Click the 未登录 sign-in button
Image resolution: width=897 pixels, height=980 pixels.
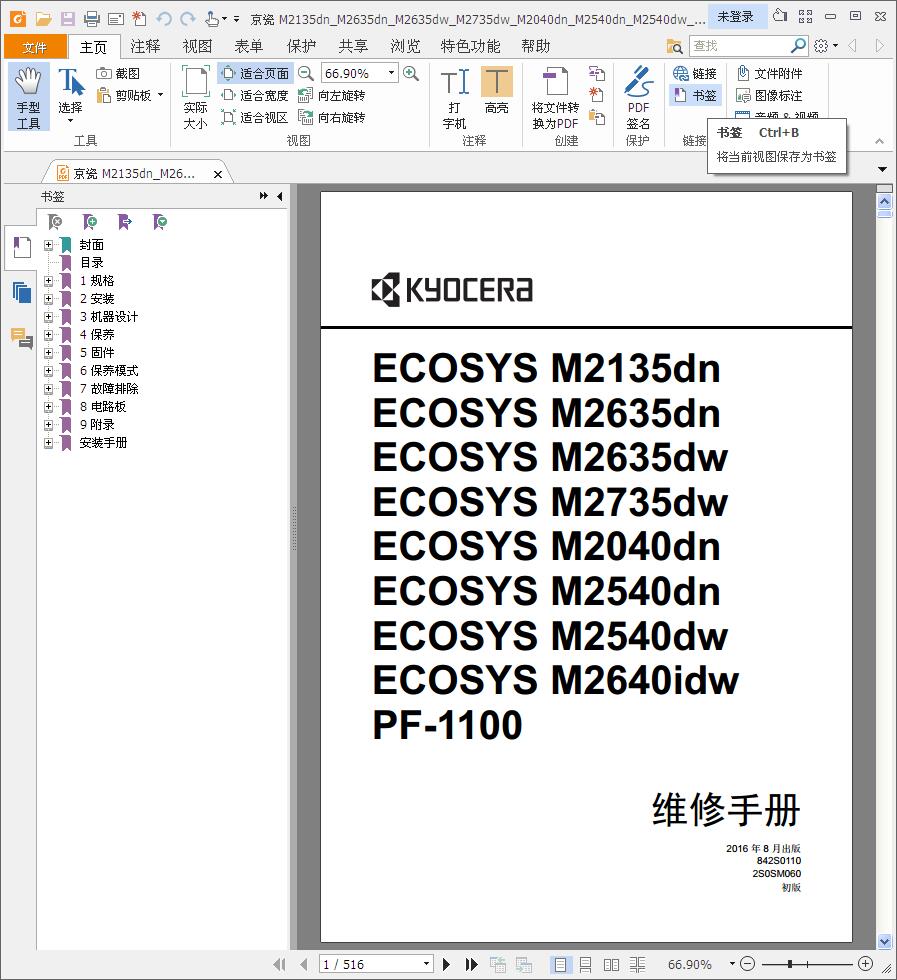tap(736, 17)
